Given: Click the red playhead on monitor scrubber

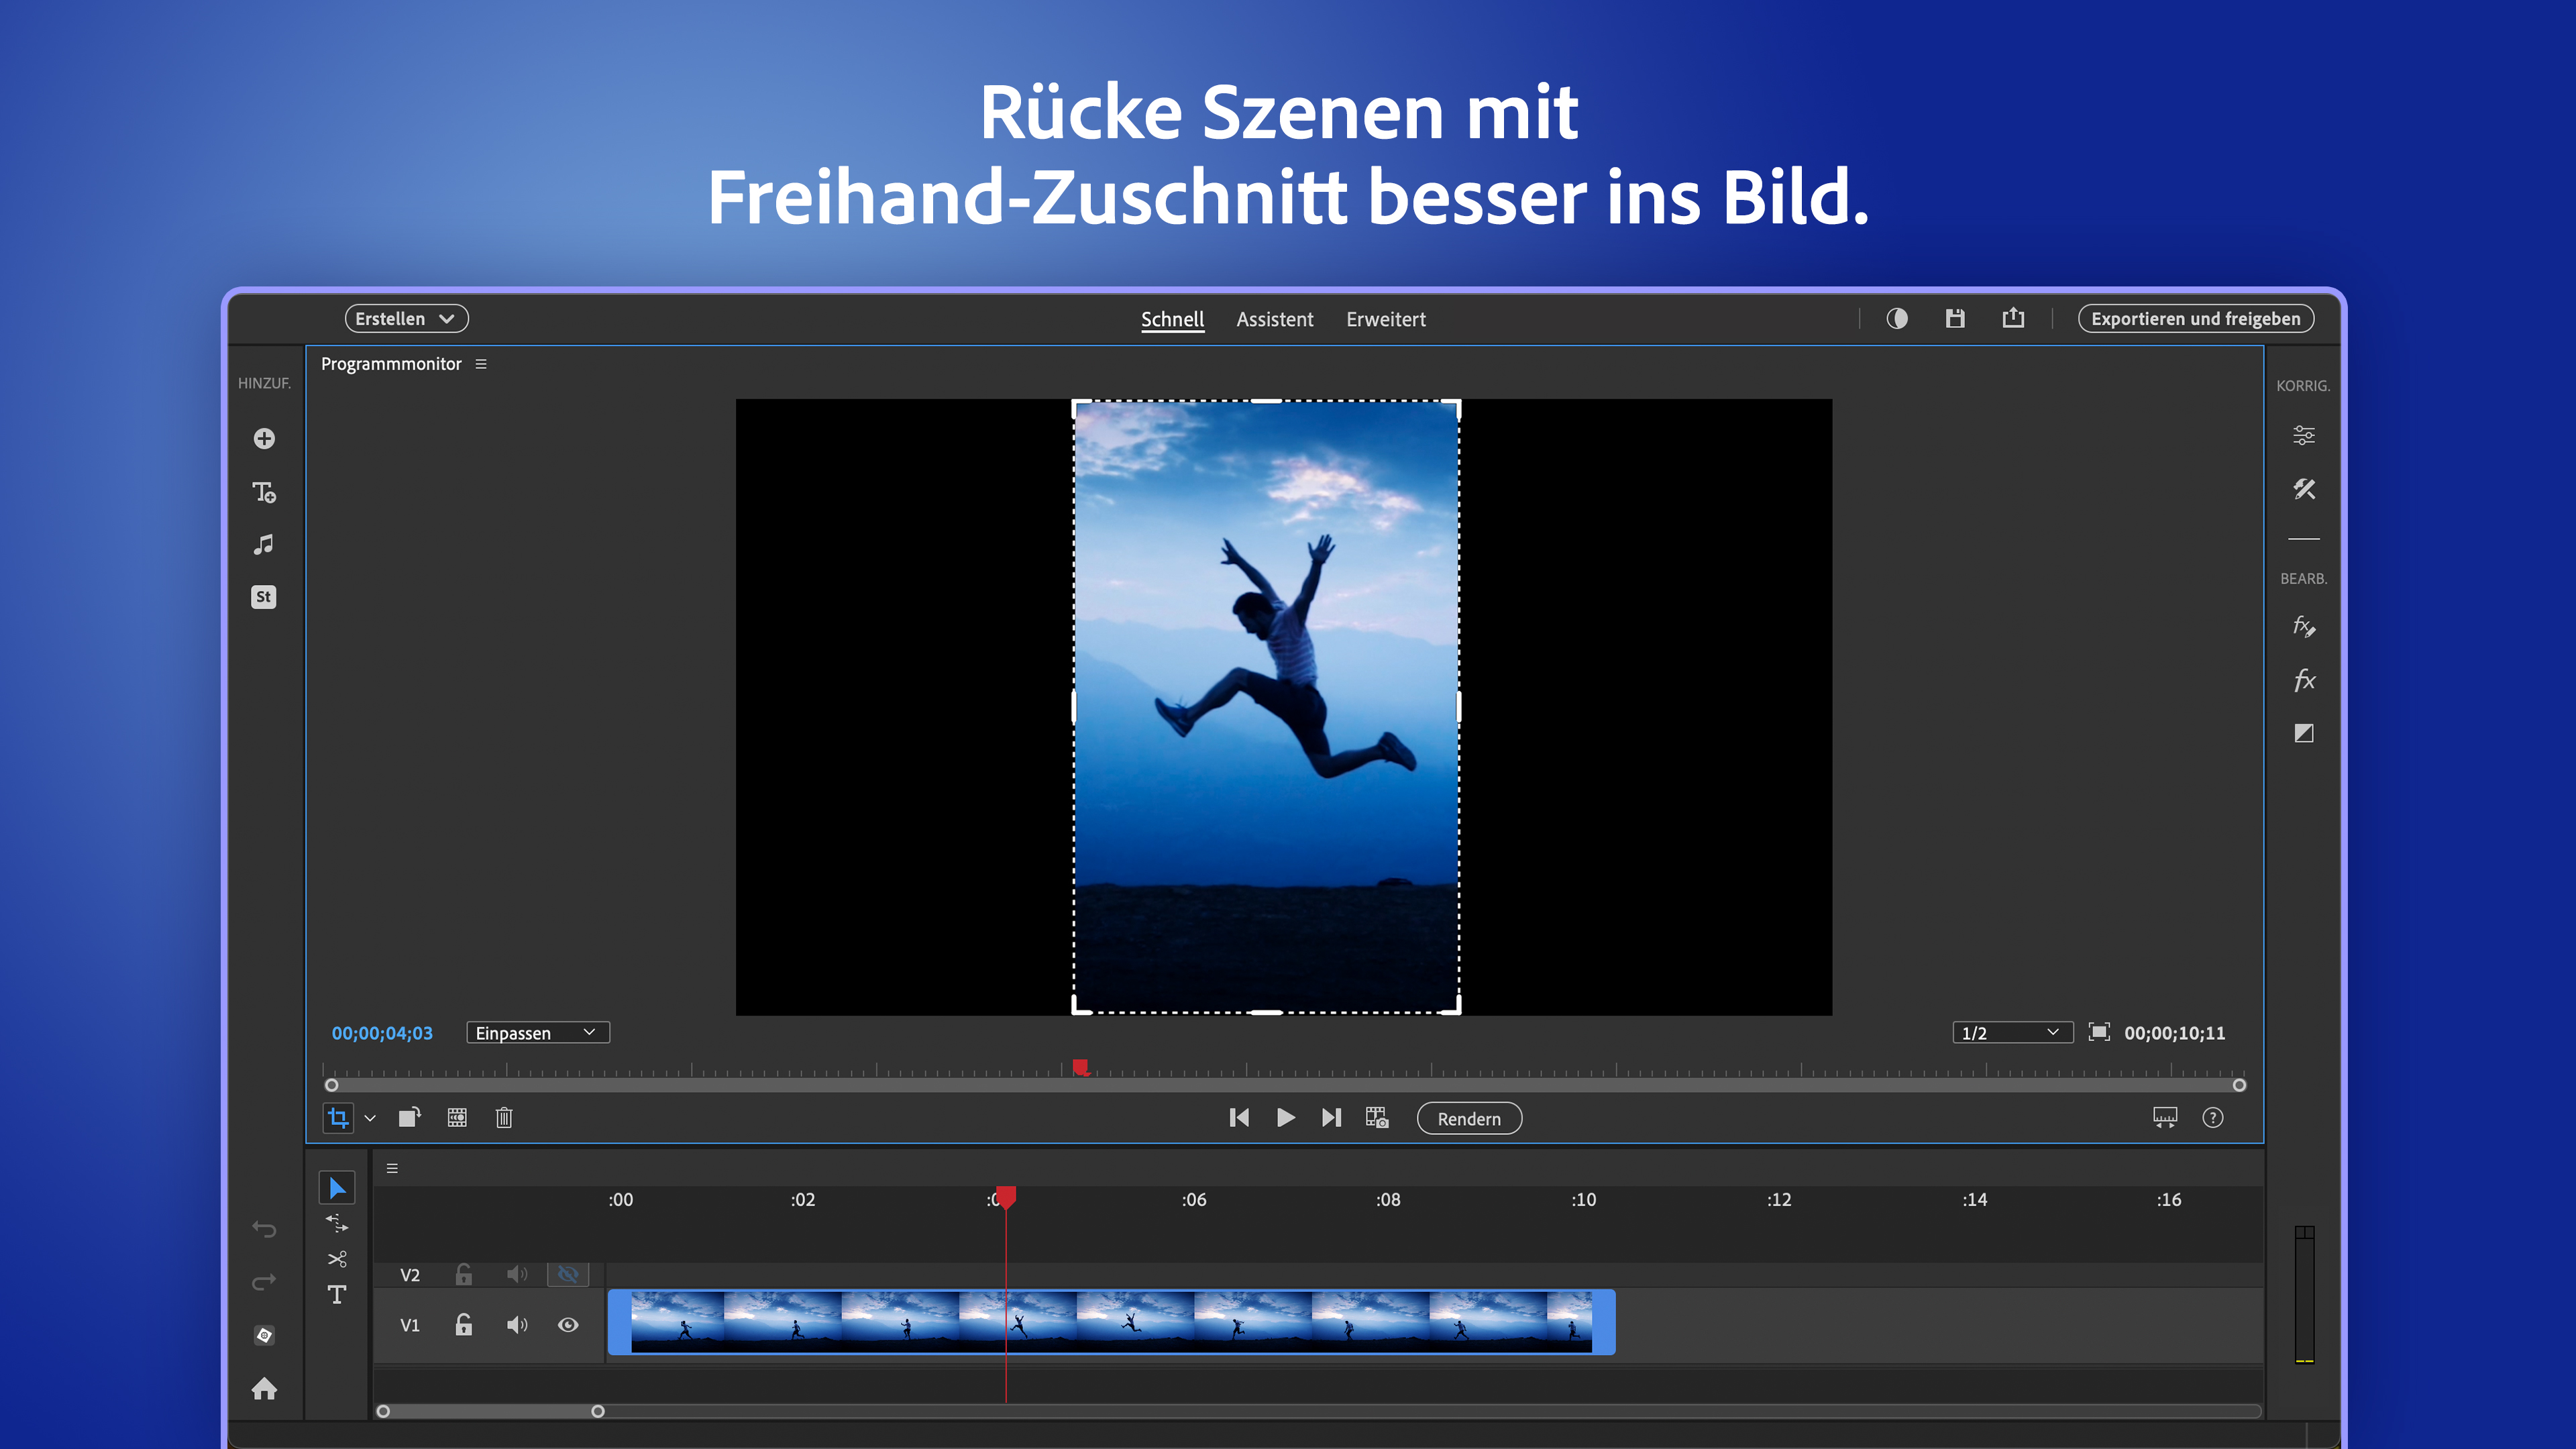Looking at the screenshot, I should coord(1081,1068).
